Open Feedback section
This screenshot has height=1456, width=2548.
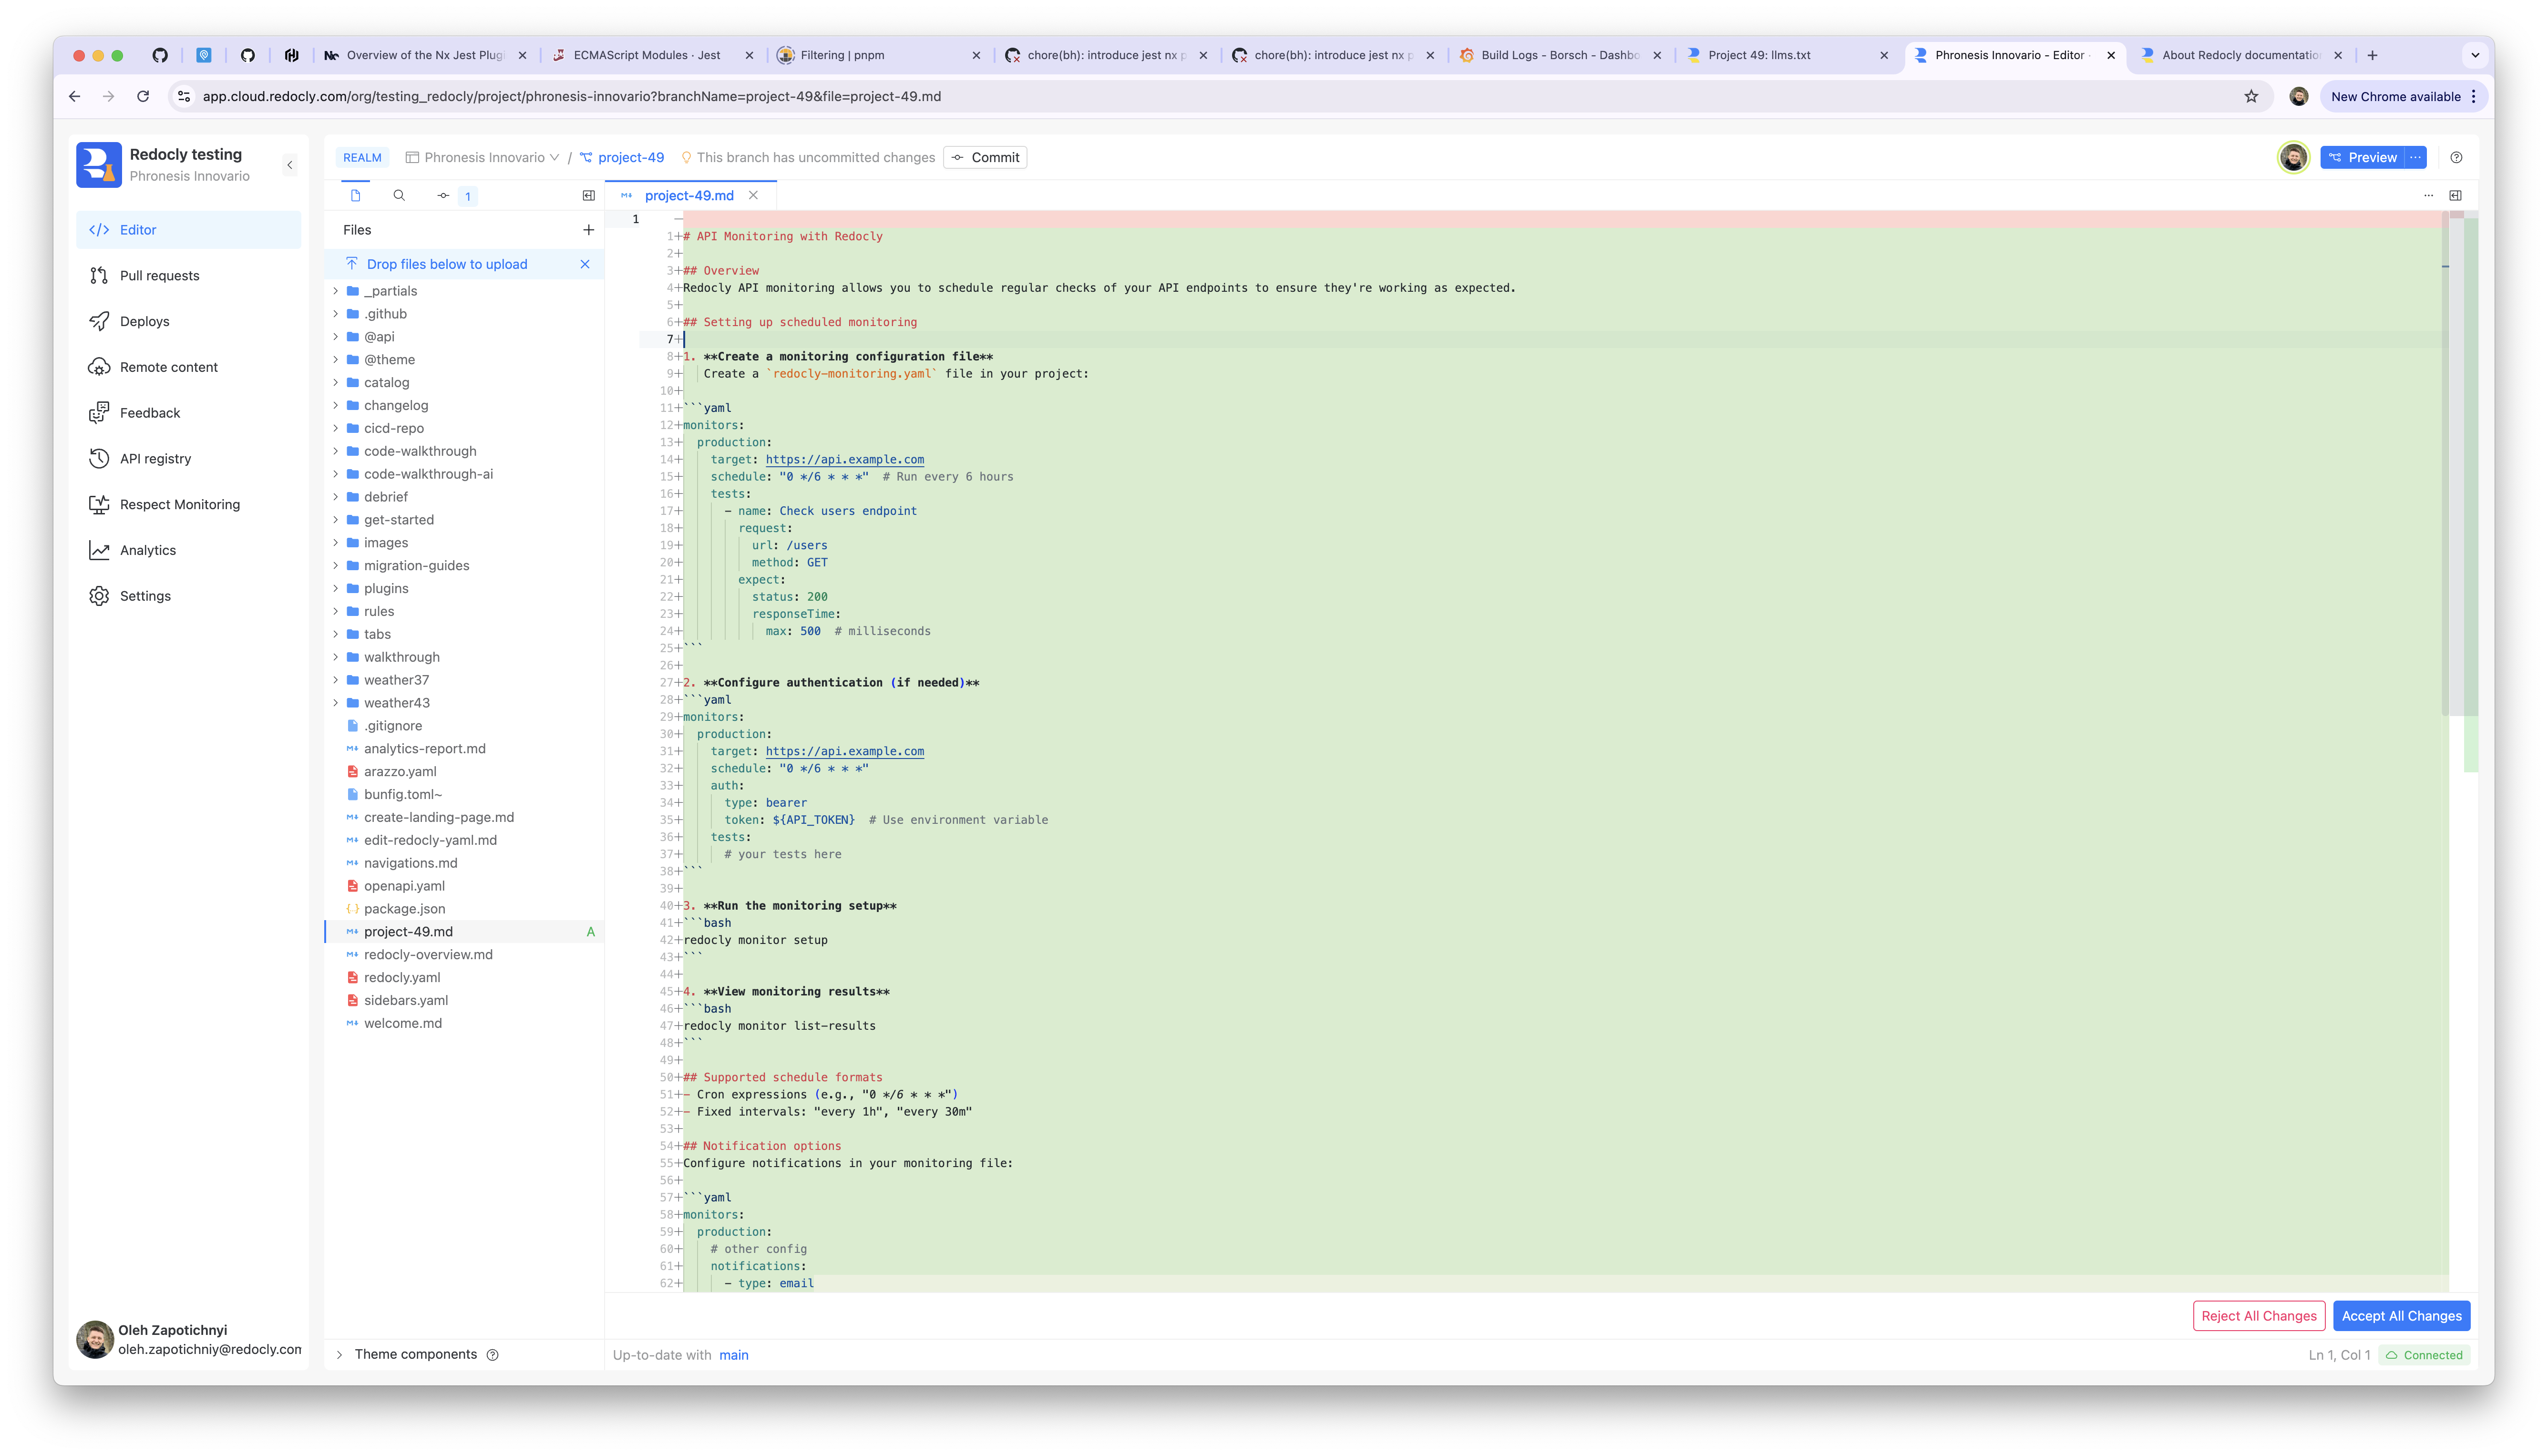(188, 413)
